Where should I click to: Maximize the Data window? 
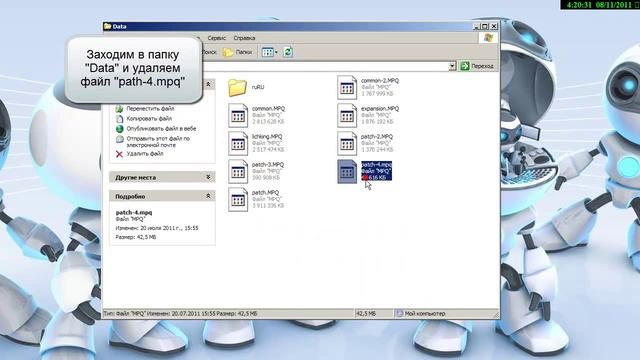coord(485,26)
